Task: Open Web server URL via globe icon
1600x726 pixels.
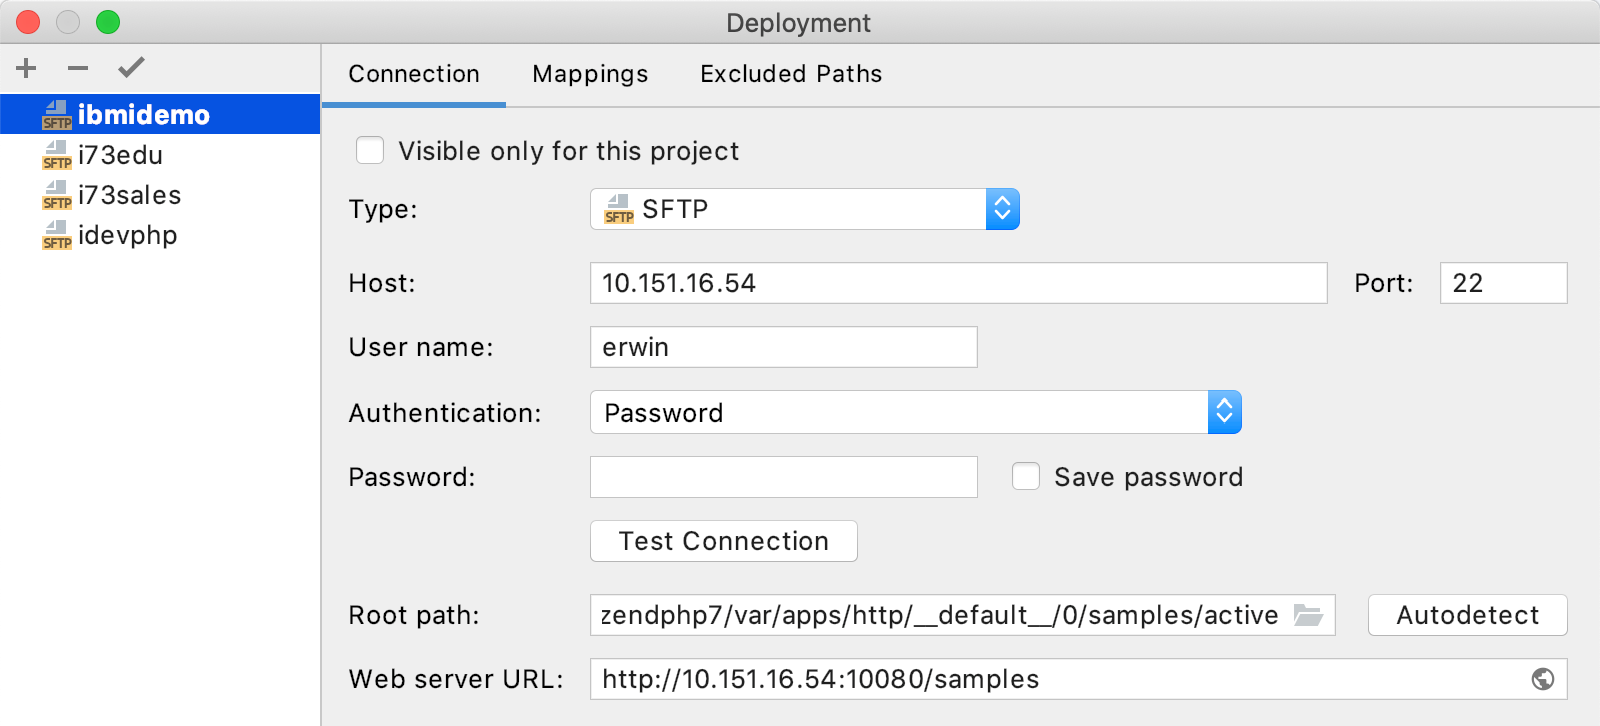Action: [1543, 679]
